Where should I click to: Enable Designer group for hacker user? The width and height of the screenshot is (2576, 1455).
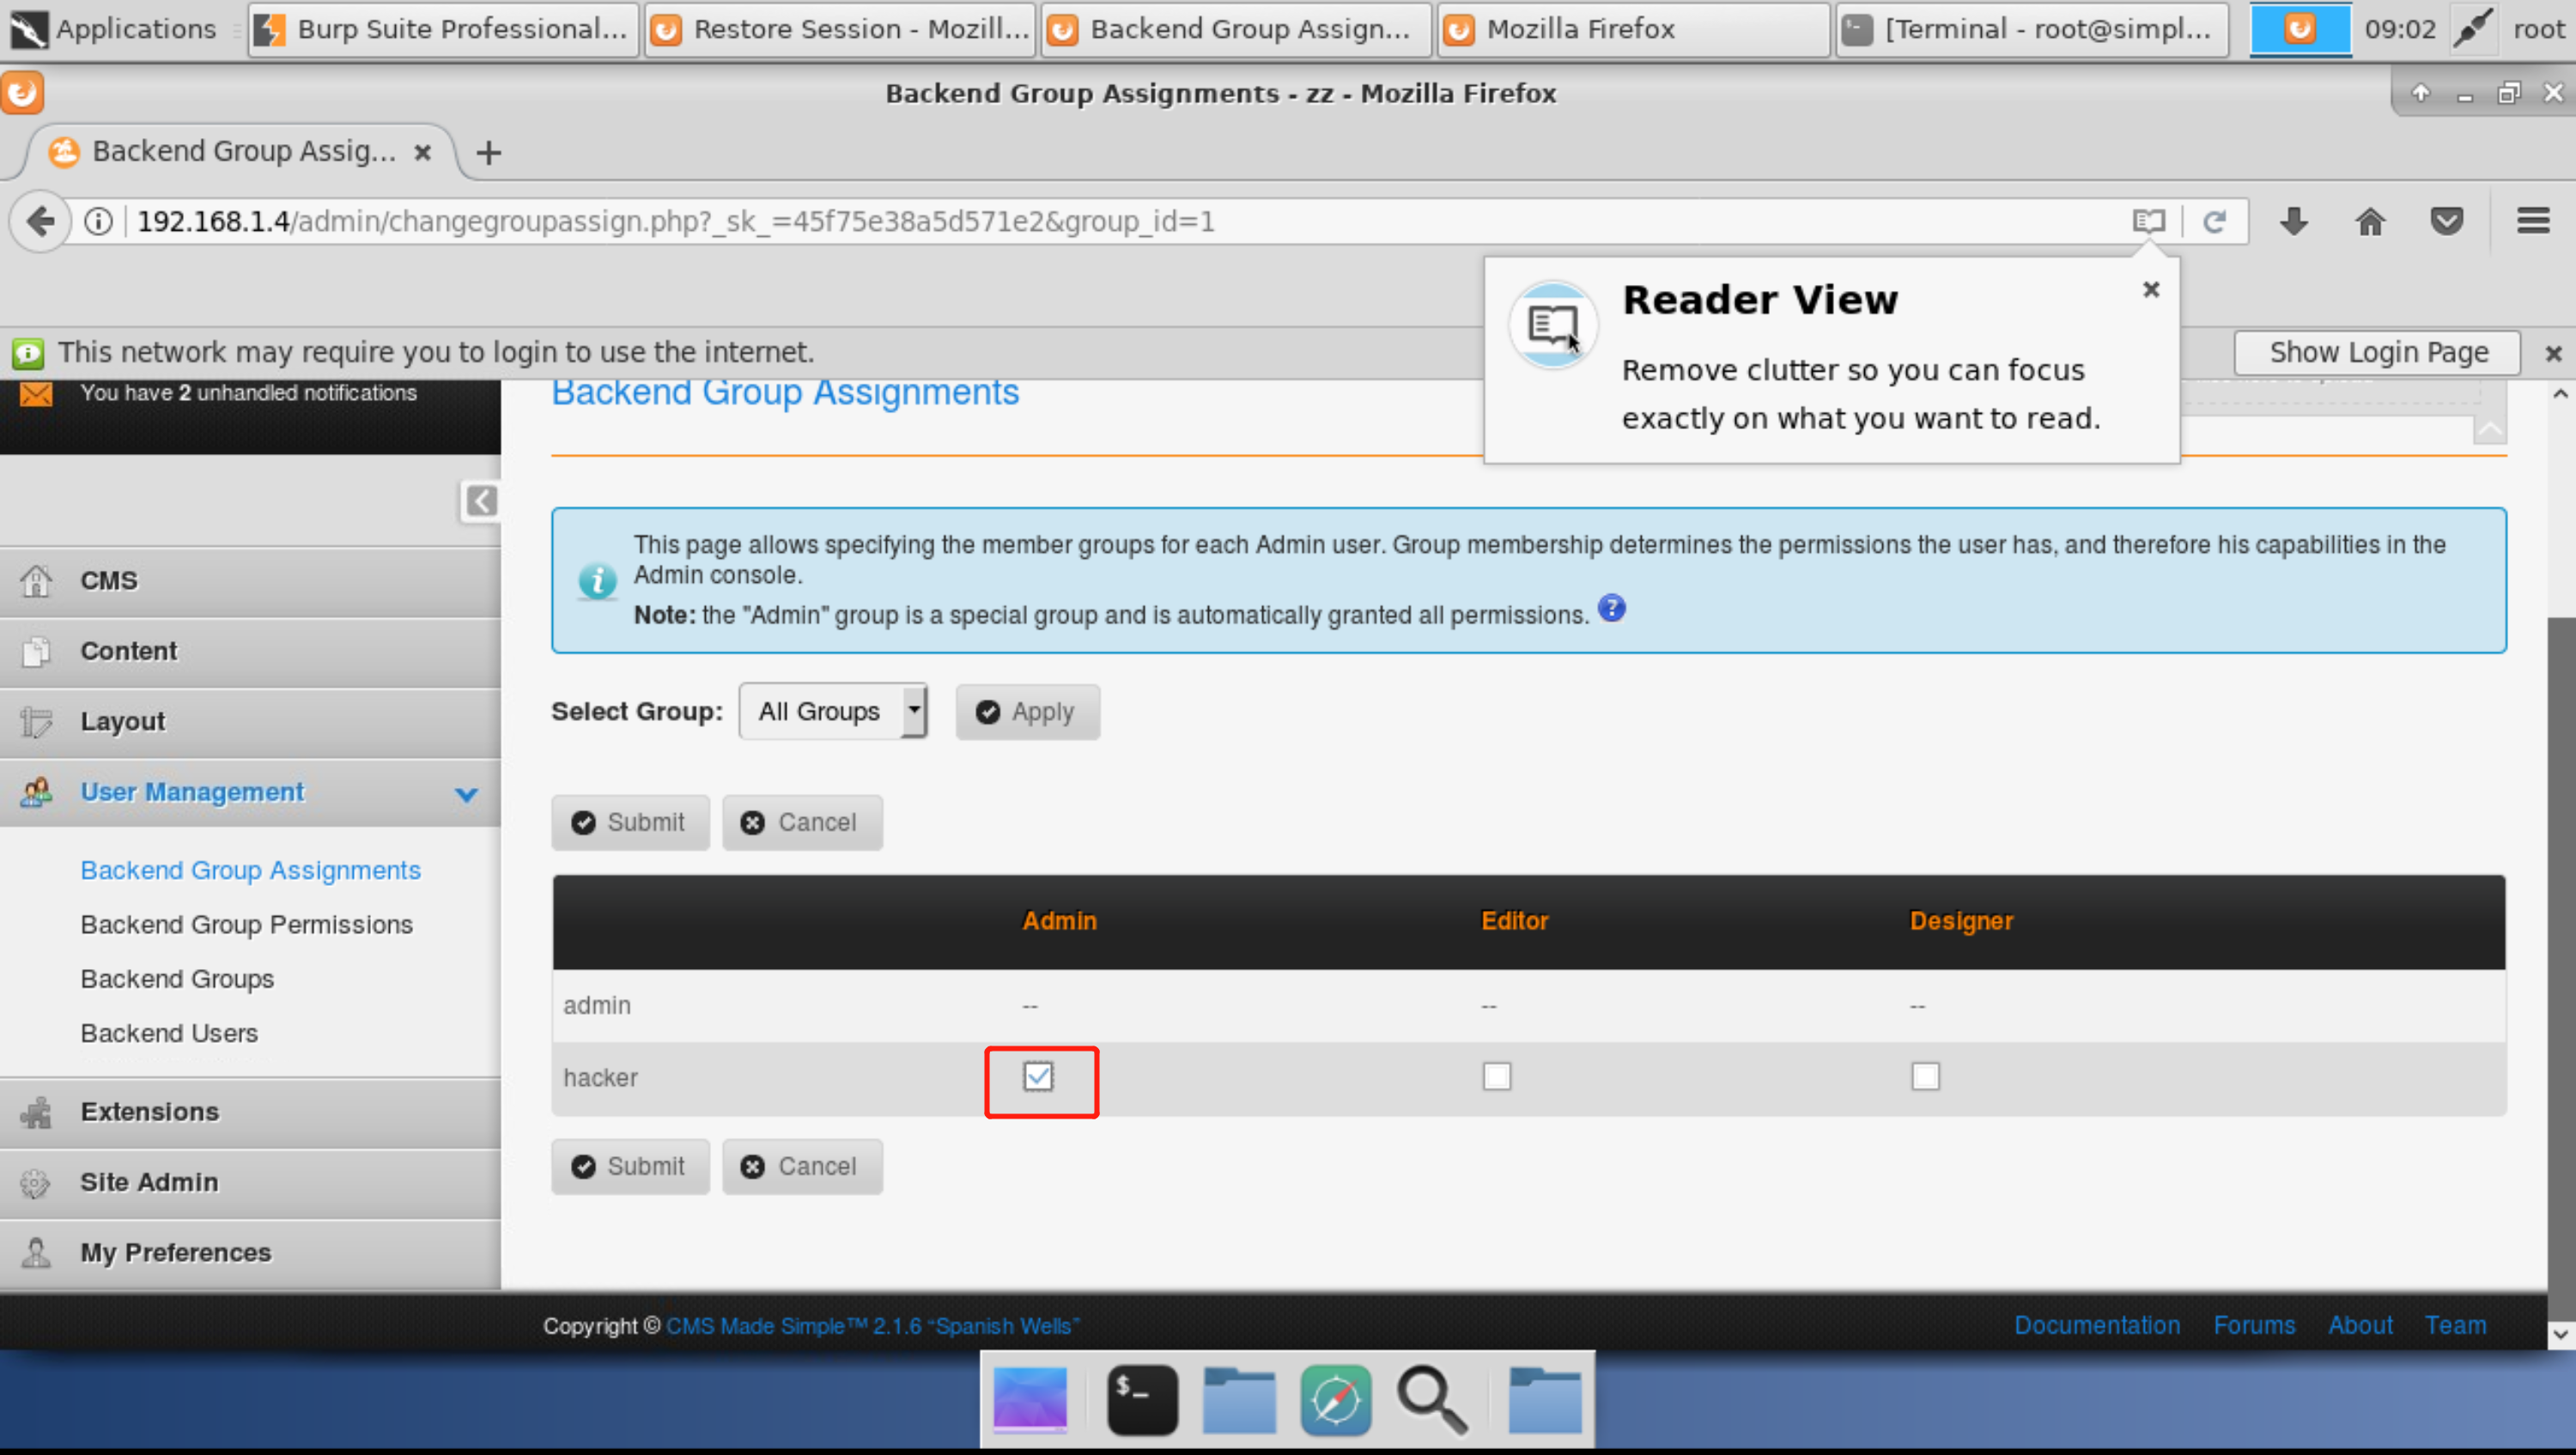click(1925, 1077)
